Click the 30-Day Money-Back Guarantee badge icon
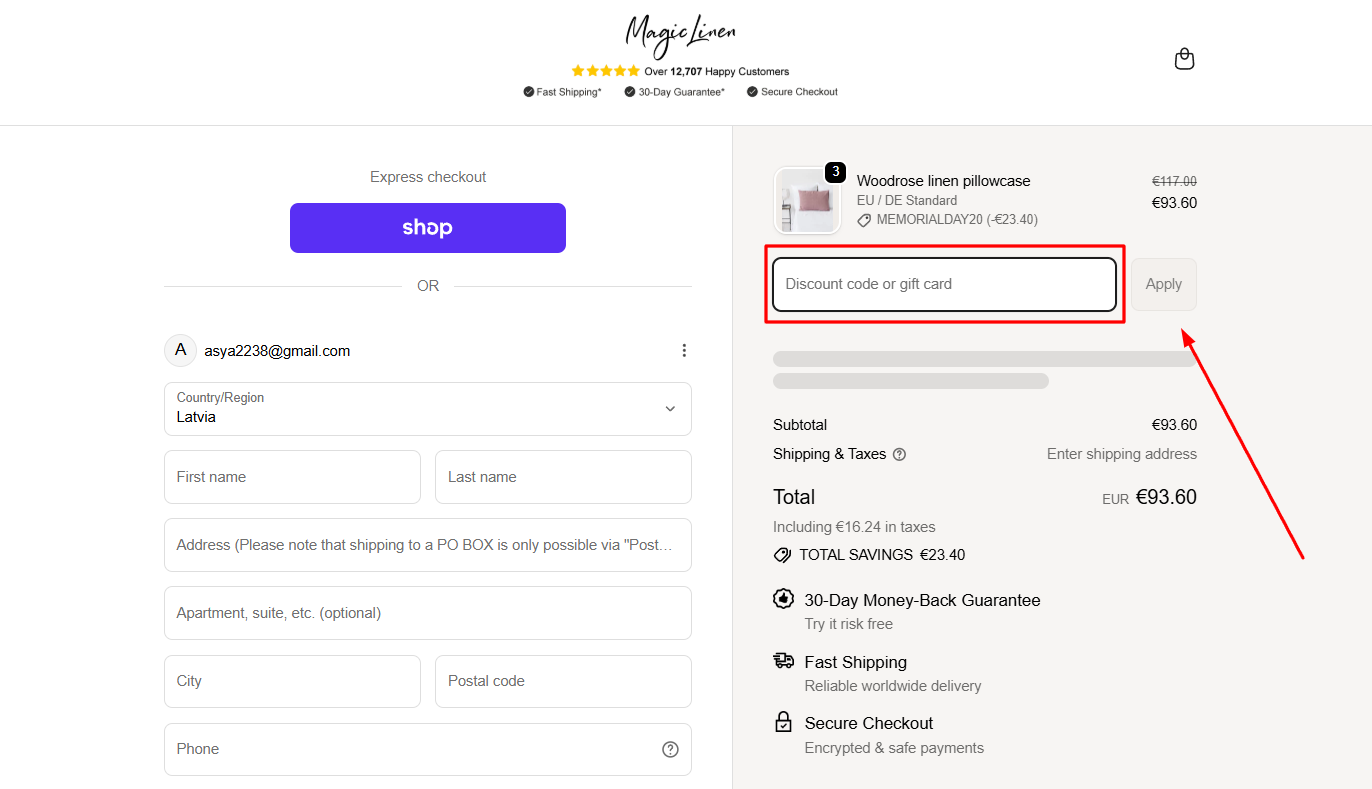The width and height of the screenshot is (1372, 789). pos(783,599)
